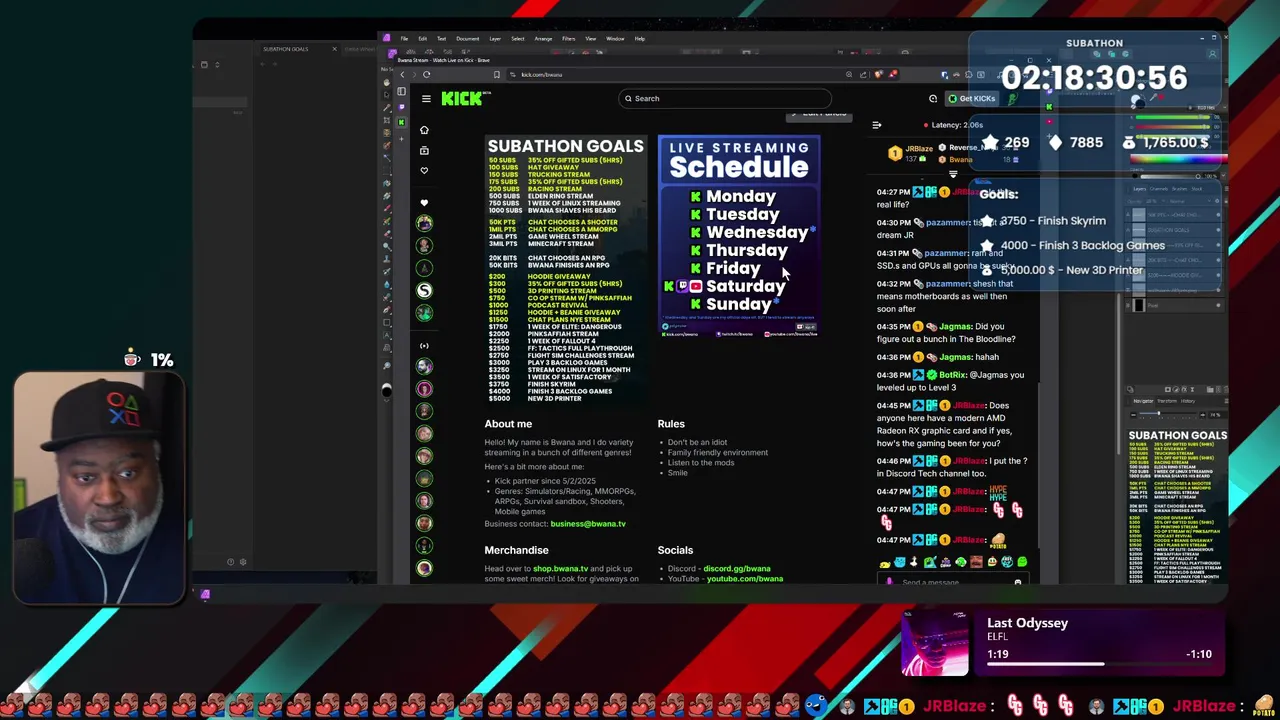Open Brave Rewards triangle icon
This screenshot has height=720, width=1280.
click(892, 74)
